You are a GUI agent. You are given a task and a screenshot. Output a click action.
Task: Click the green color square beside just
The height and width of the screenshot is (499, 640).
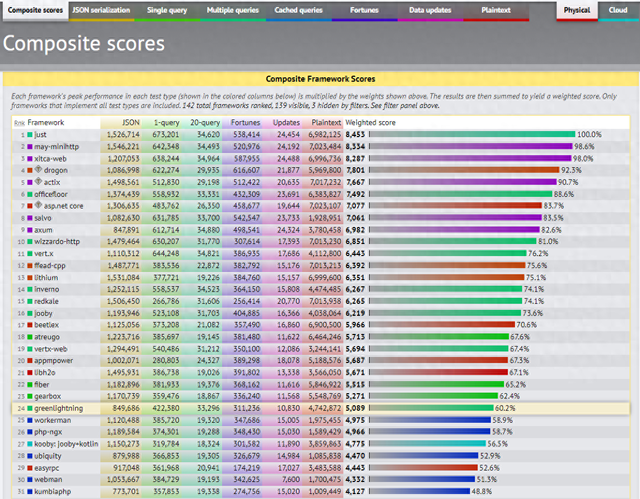tap(31, 134)
